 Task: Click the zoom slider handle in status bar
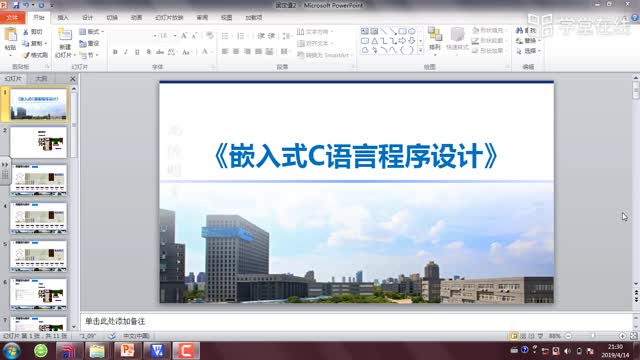coord(593,336)
